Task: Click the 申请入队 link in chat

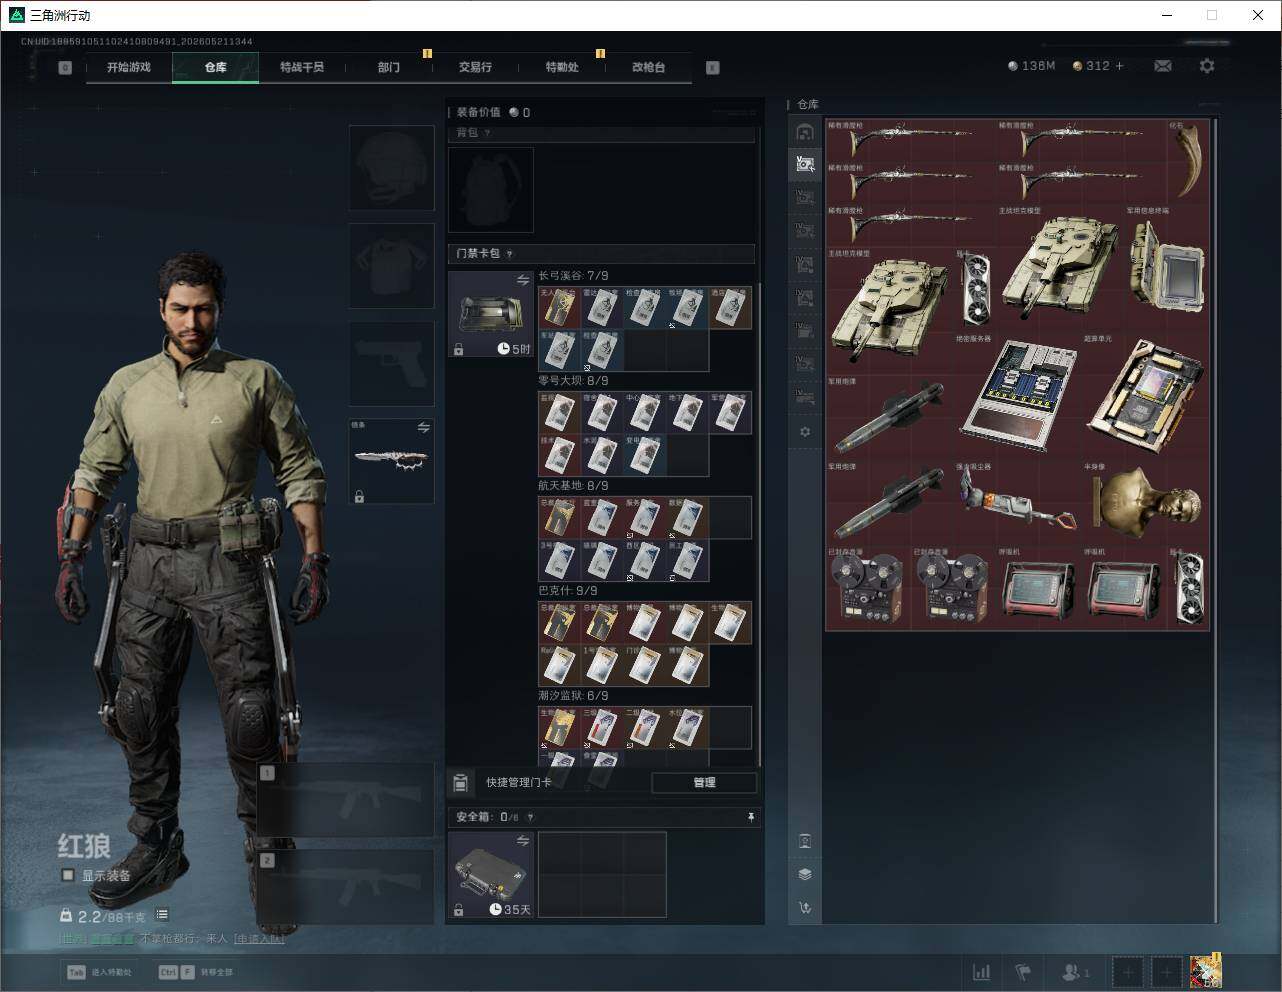Action: click(259, 939)
